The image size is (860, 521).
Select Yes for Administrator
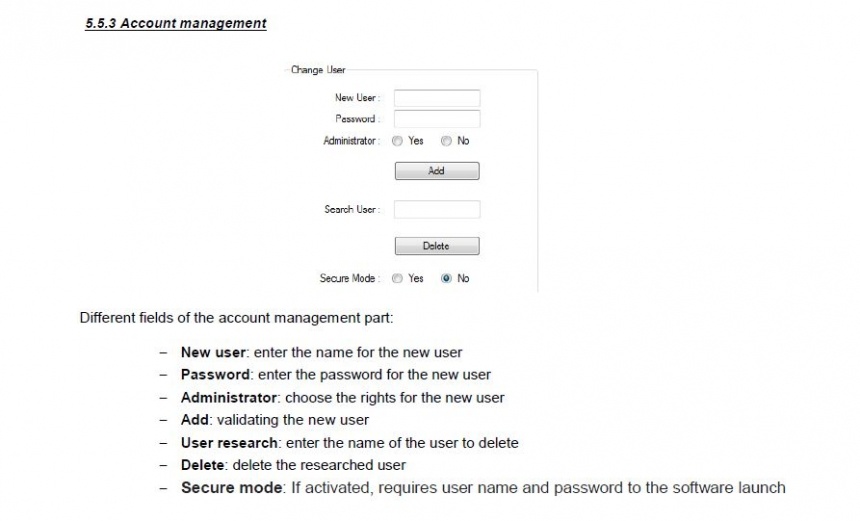pyautogui.click(x=398, y=141)
